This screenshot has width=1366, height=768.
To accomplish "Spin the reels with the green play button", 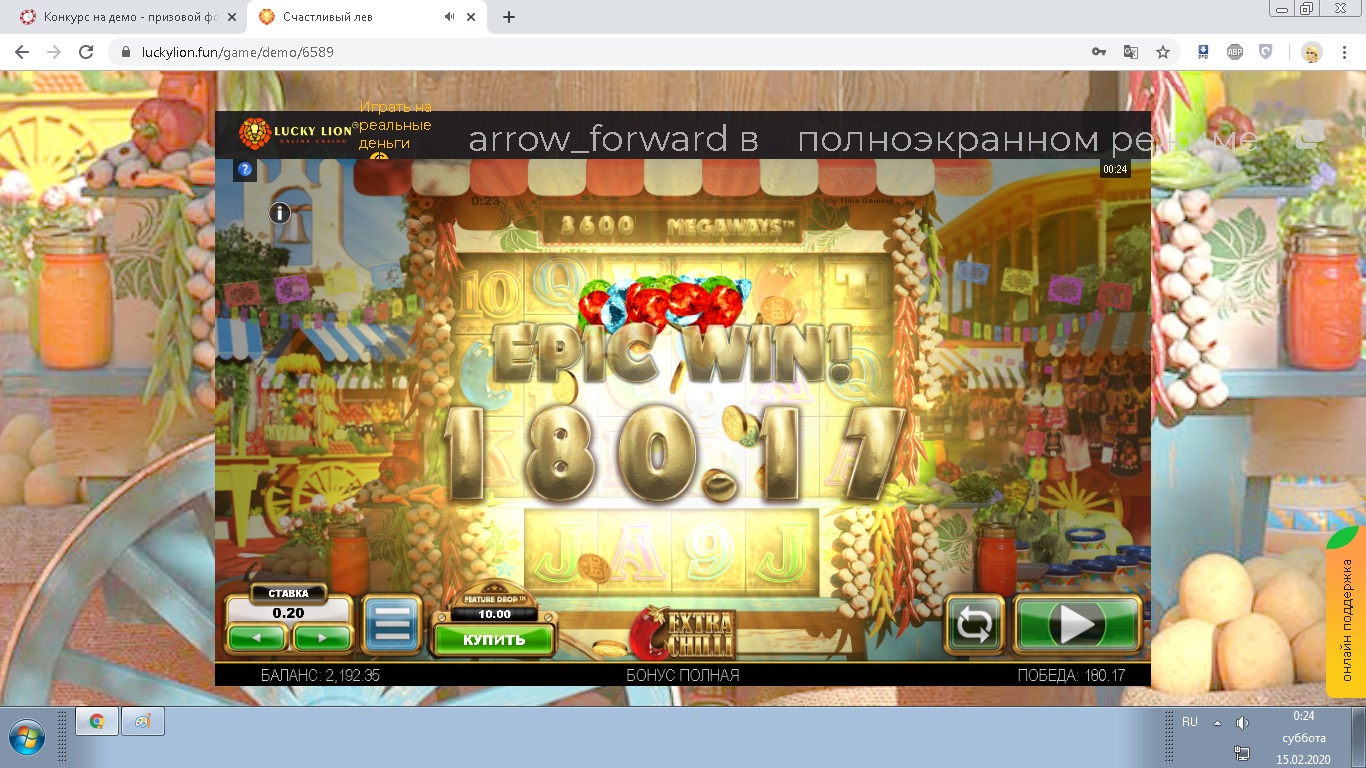I will coord(1078,624).
